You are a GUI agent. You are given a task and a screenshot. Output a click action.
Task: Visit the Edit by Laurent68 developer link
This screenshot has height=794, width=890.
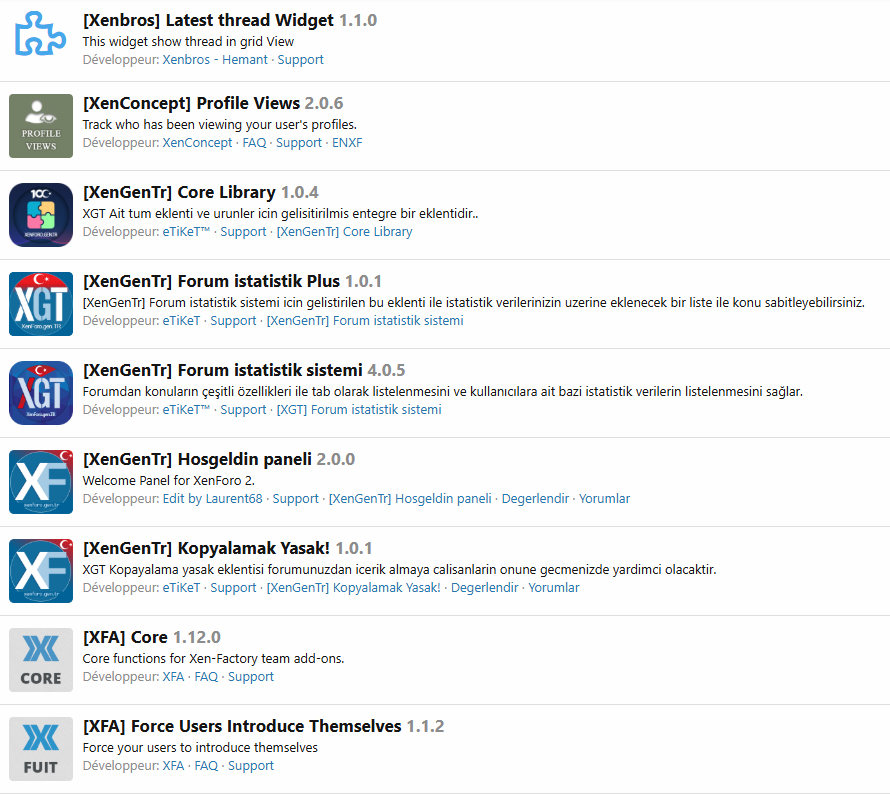click(213, 499)
